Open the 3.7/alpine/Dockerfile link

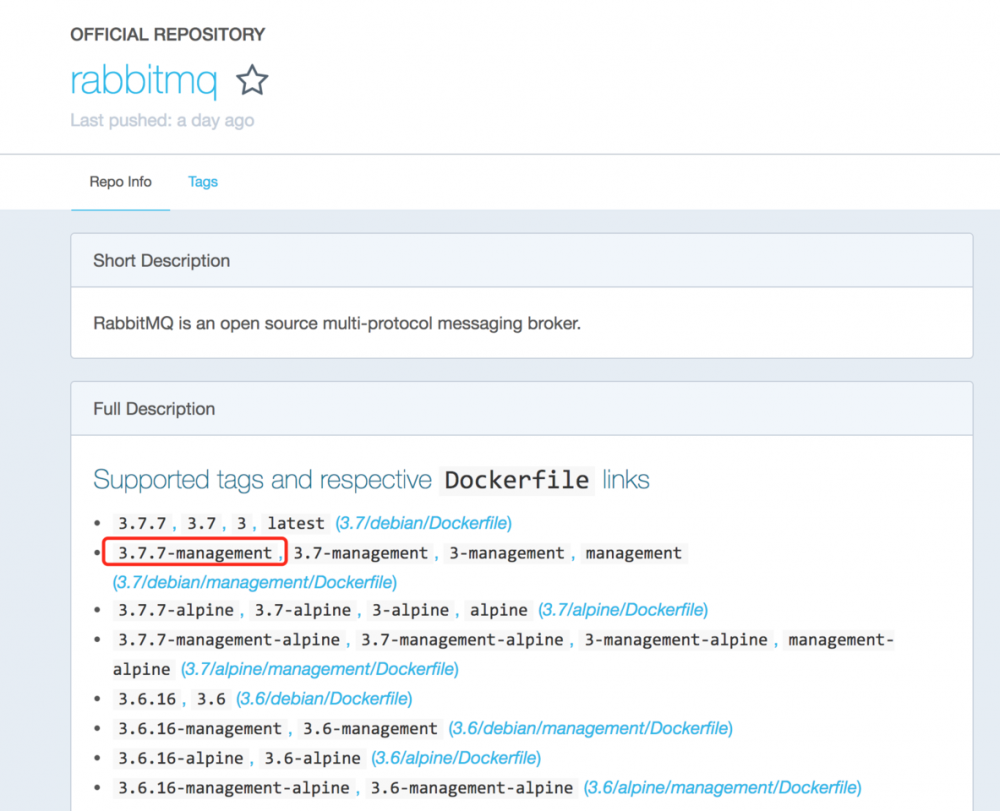point(623,610)
